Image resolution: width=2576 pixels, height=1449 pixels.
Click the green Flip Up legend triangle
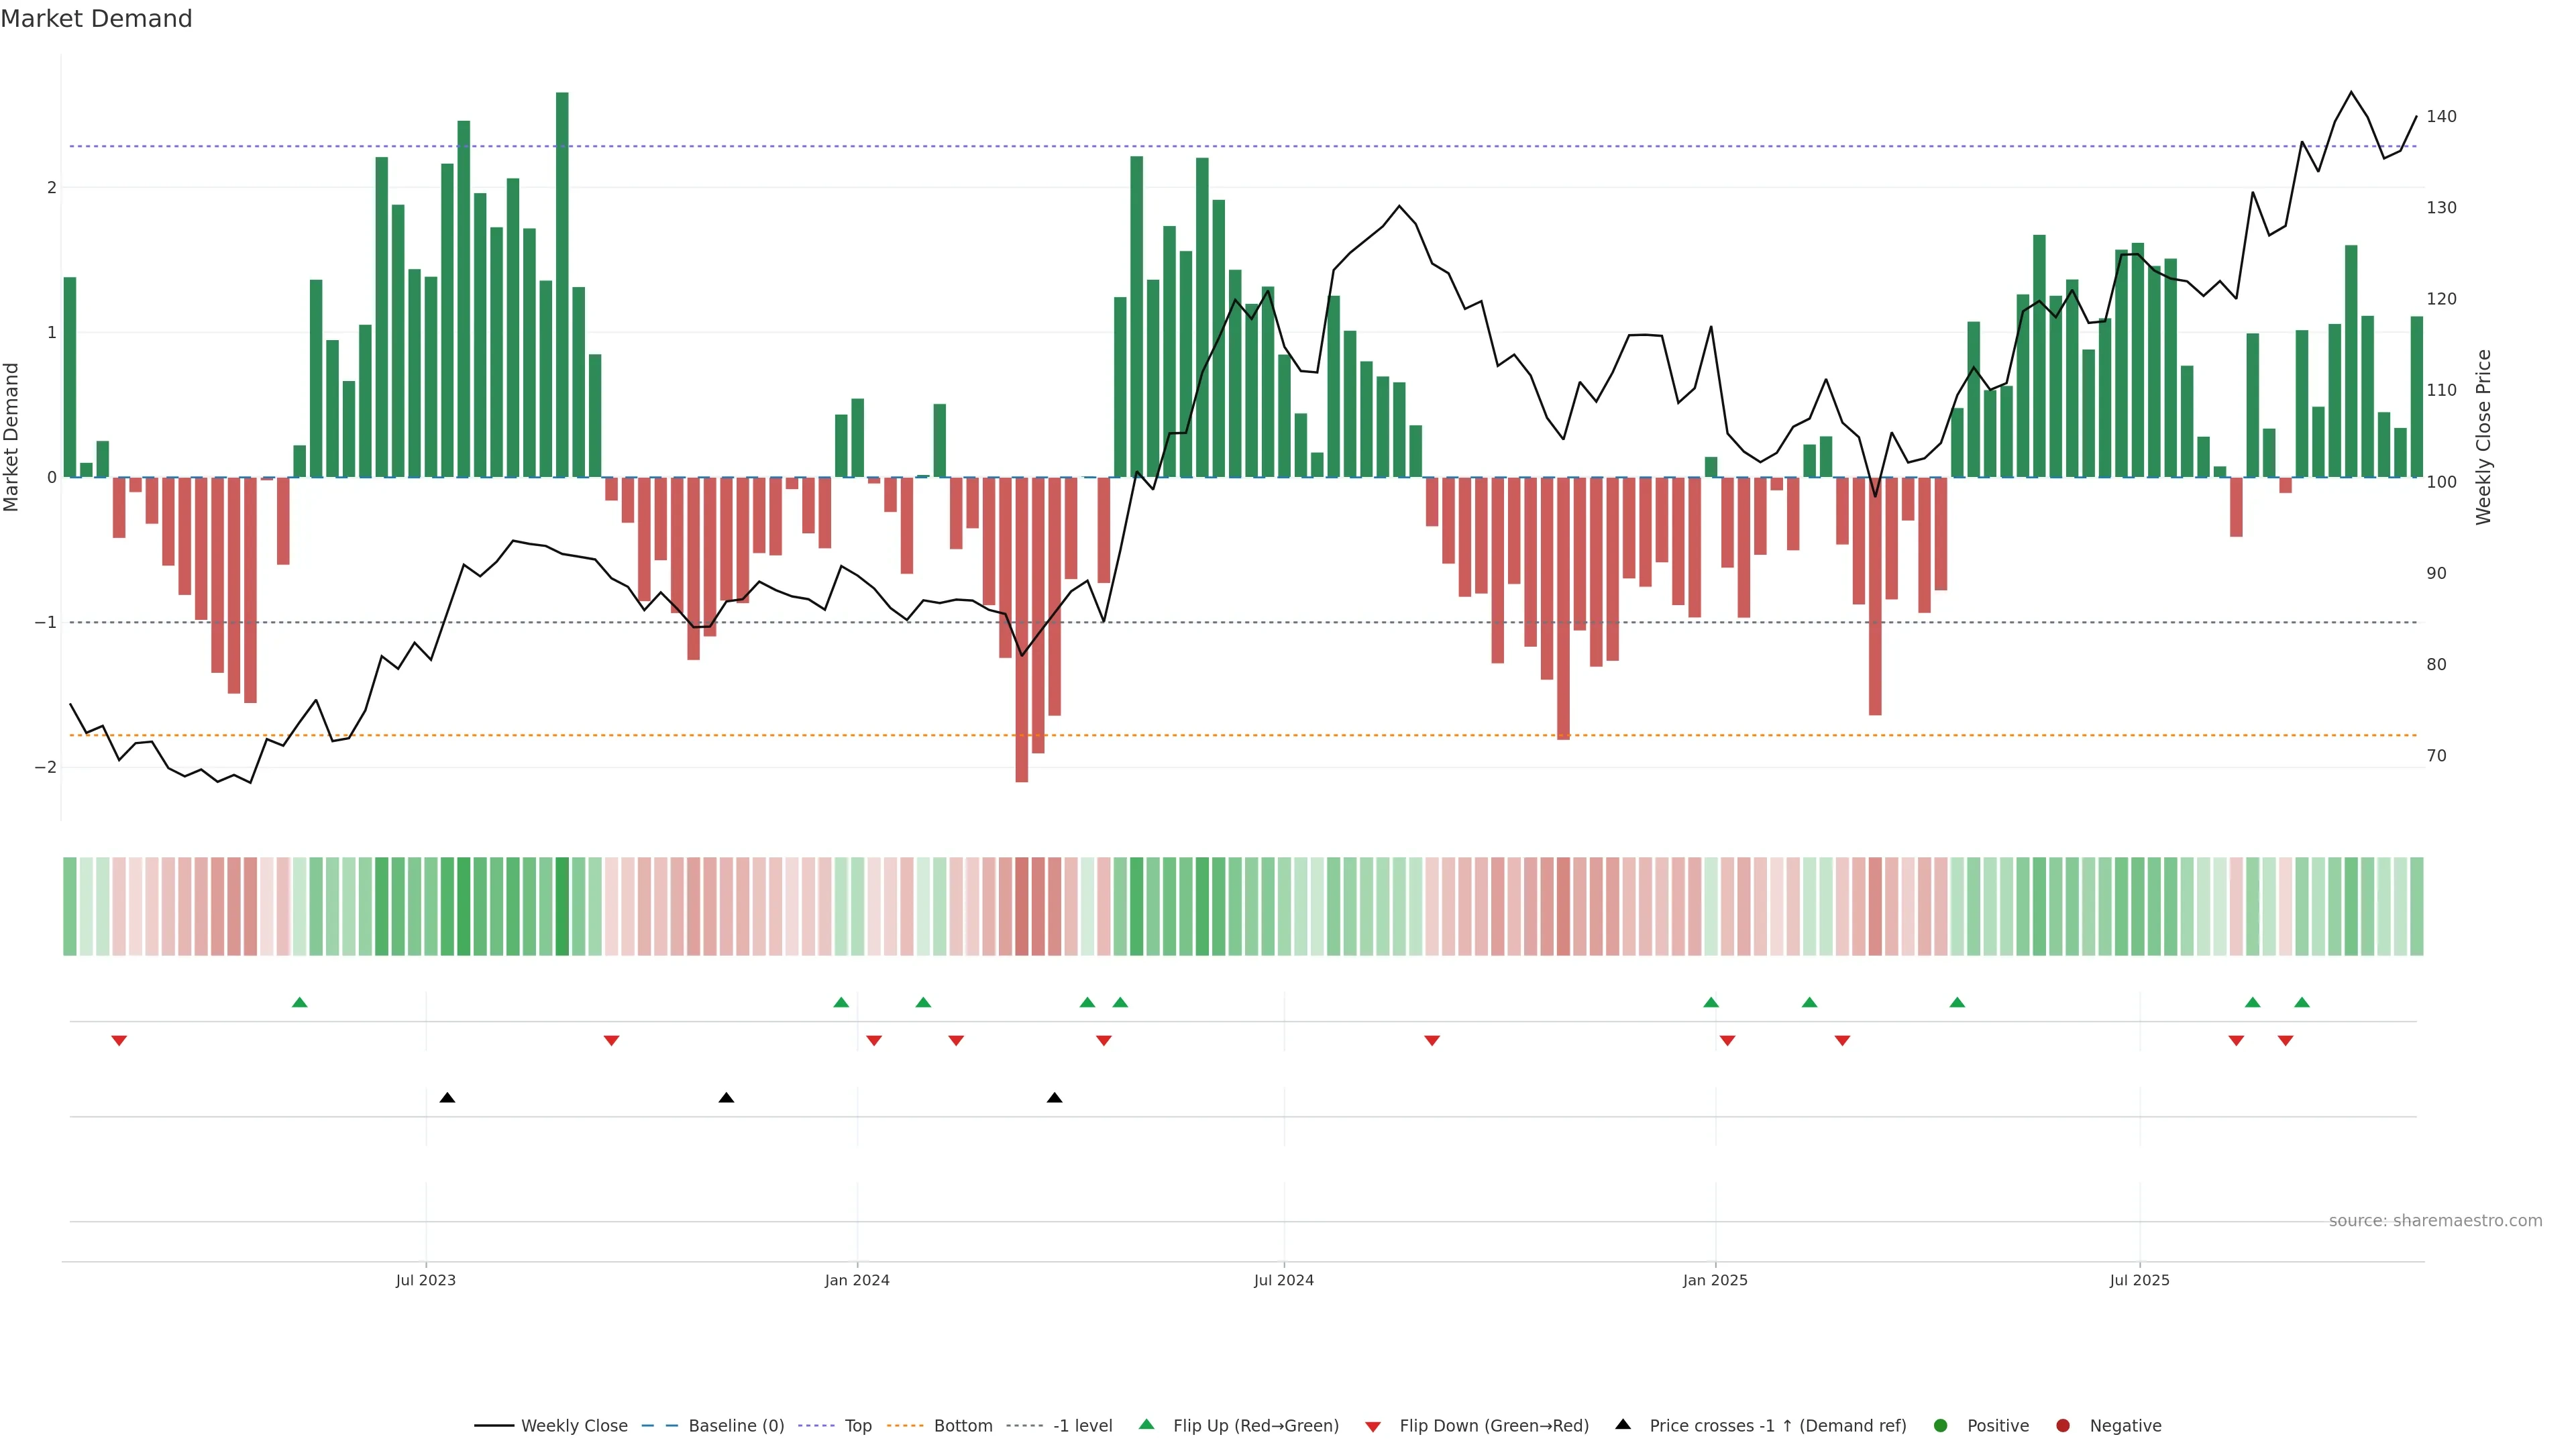(x=1147, y=1424)
